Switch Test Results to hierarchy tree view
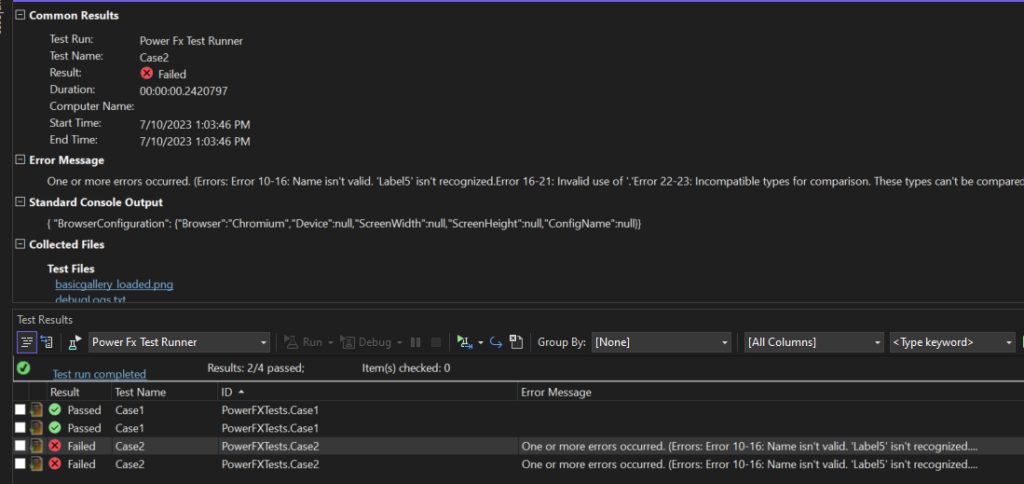1024x484 pixels. click(x=46, y=342)
